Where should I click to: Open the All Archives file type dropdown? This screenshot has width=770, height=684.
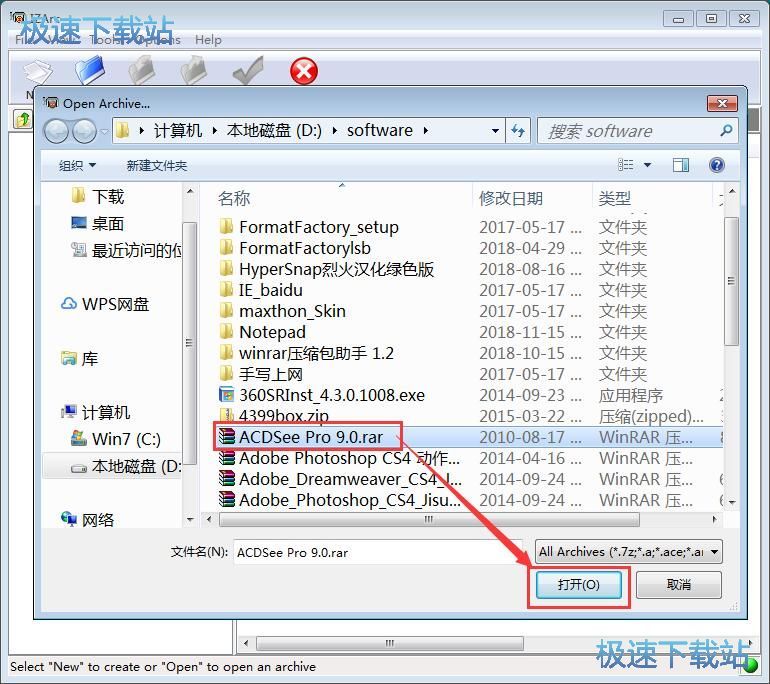point(628,551)
